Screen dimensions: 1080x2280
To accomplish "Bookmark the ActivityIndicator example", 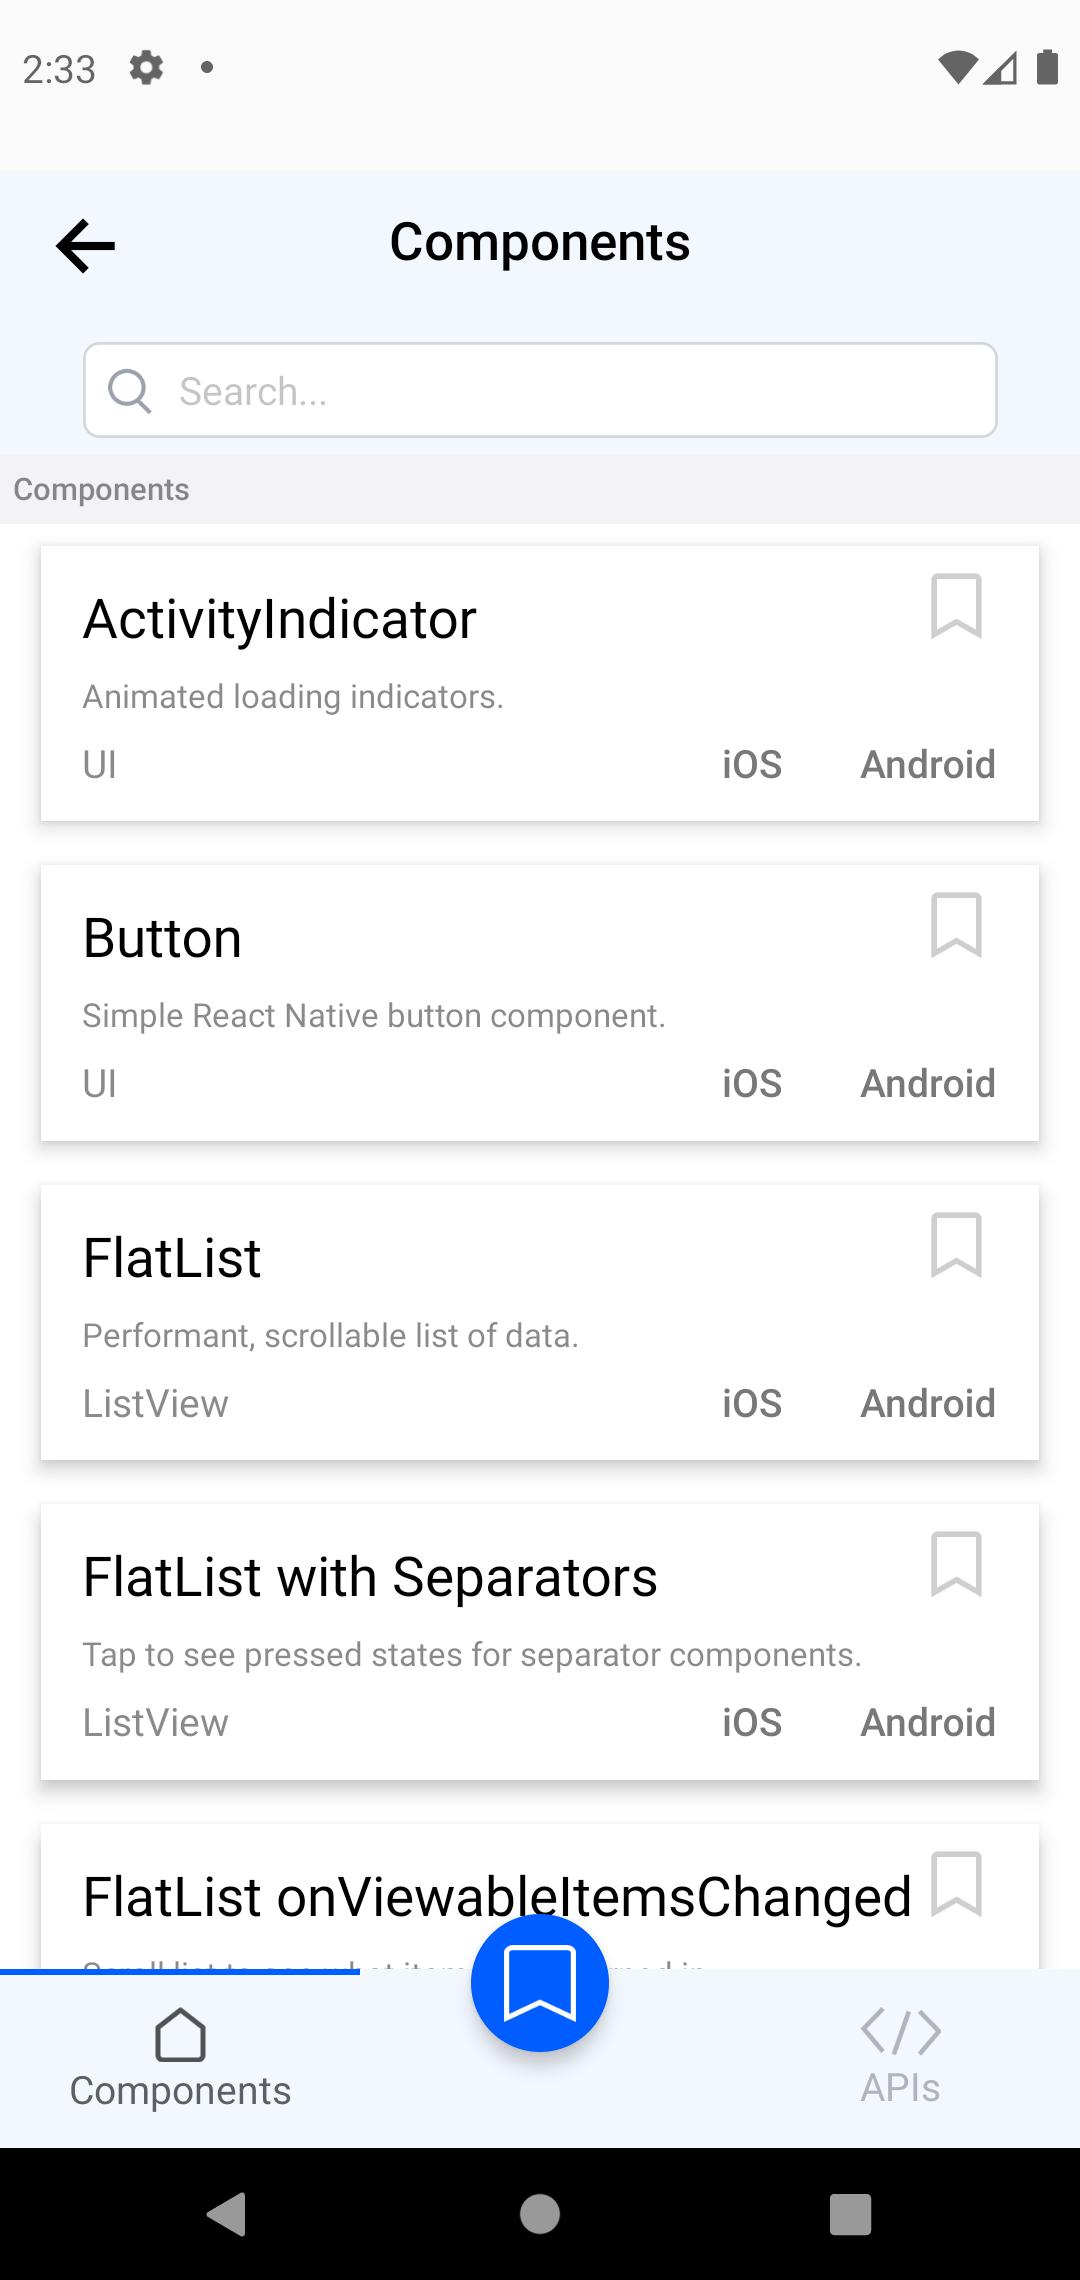I will pos(956,606).
